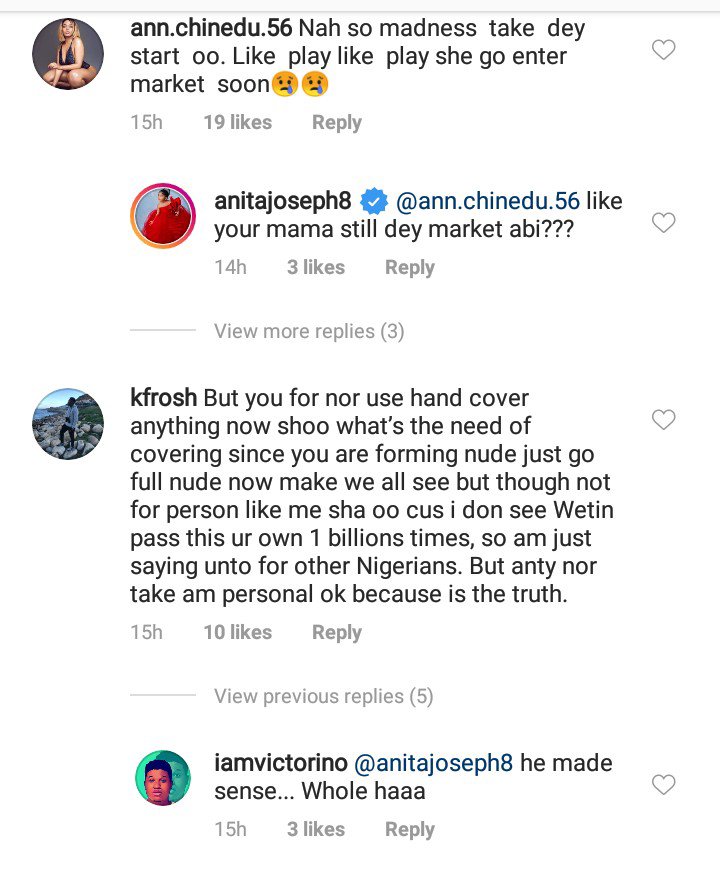
Task: Reply to iamvictorino's comment
Action: point(409,830)
